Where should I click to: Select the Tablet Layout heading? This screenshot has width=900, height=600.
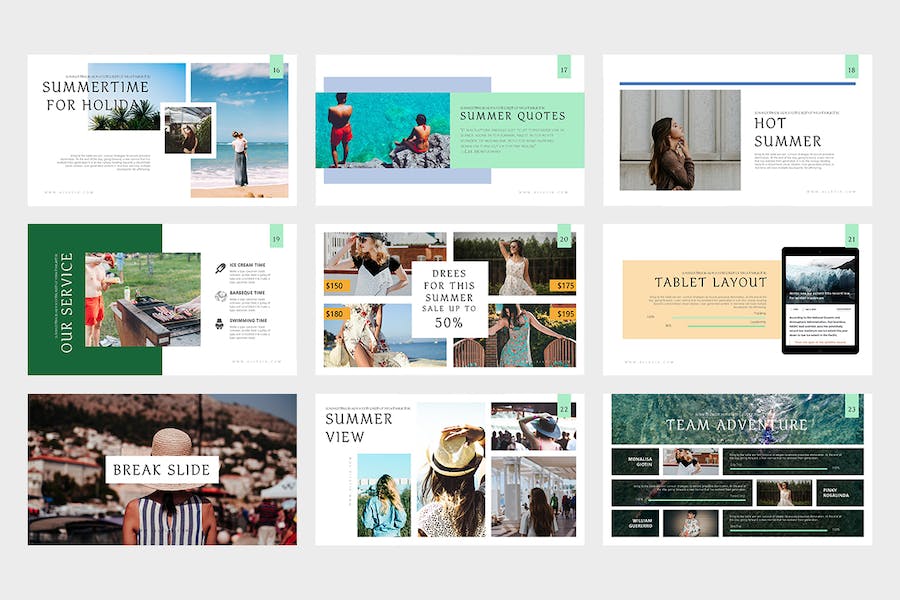coord(711,282)
